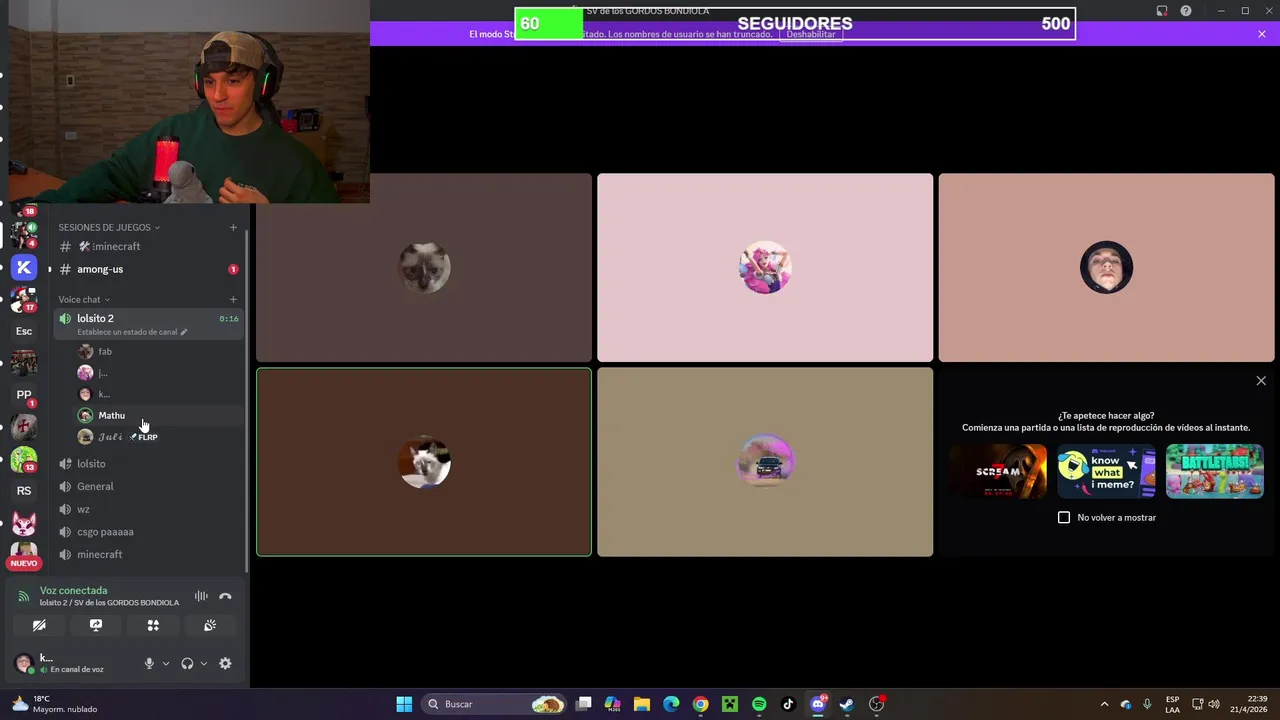Open noise suppression settings icon
The image size is (1280, 720).
click(x=201, y=596)
